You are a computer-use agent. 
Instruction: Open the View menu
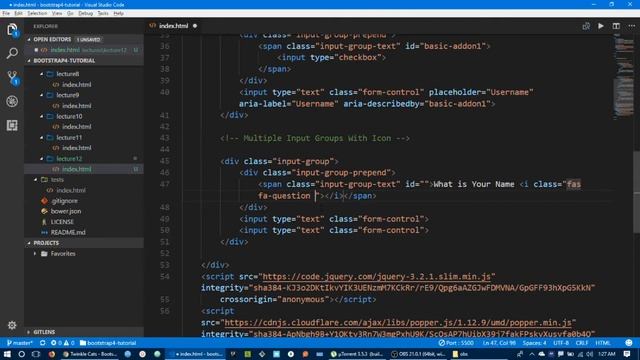click(57, 13)
